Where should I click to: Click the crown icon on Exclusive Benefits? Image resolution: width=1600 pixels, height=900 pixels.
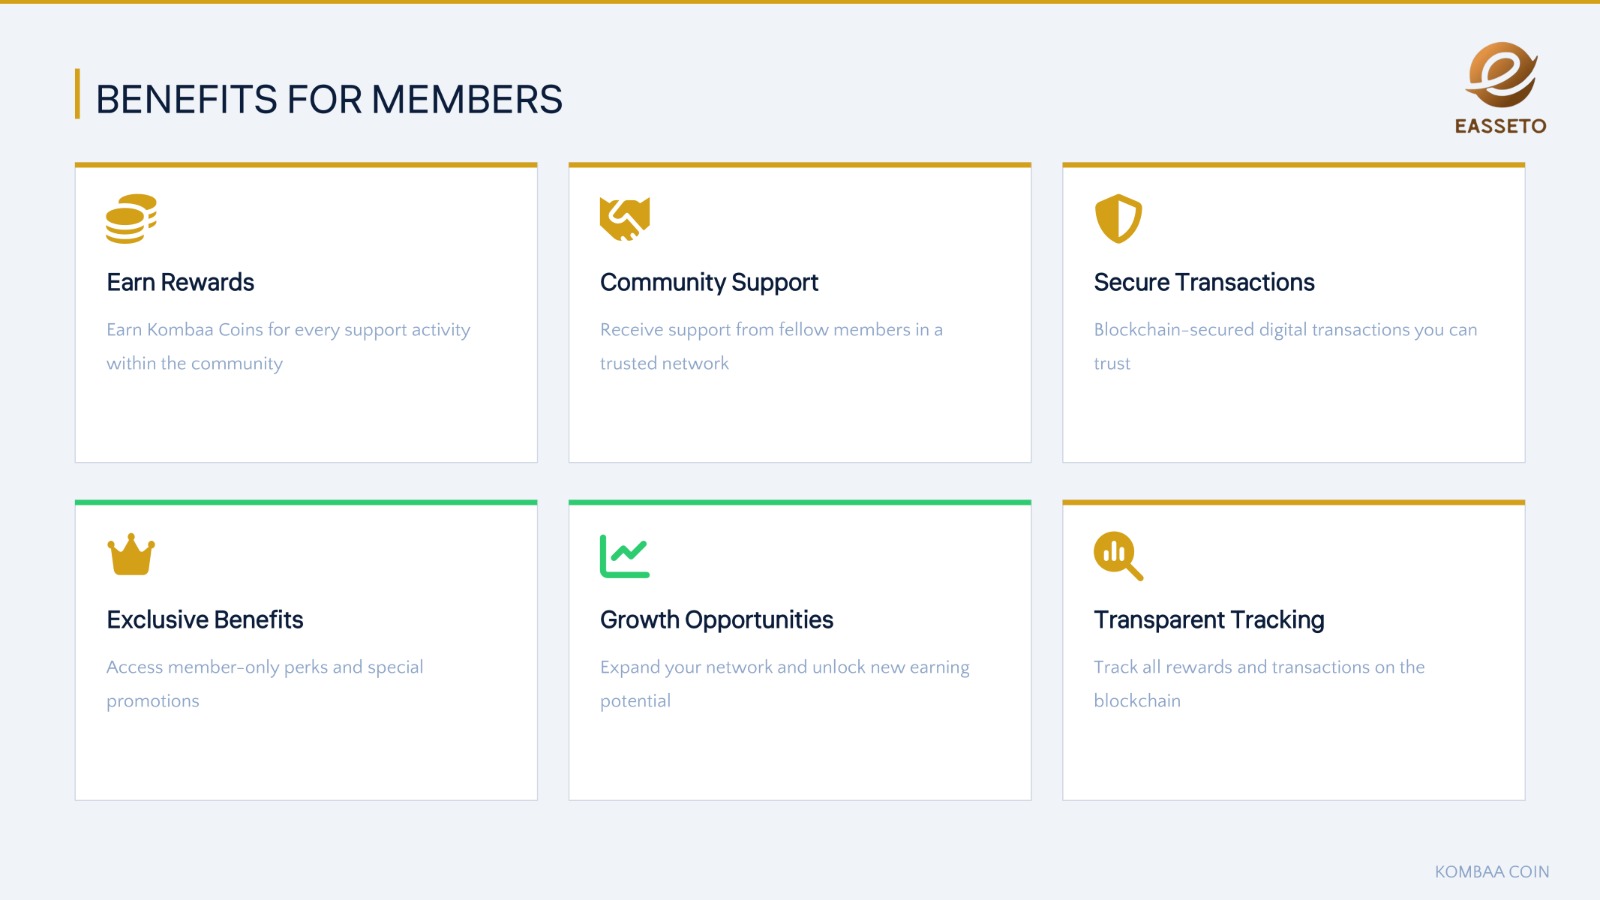(x=131, y=555)
